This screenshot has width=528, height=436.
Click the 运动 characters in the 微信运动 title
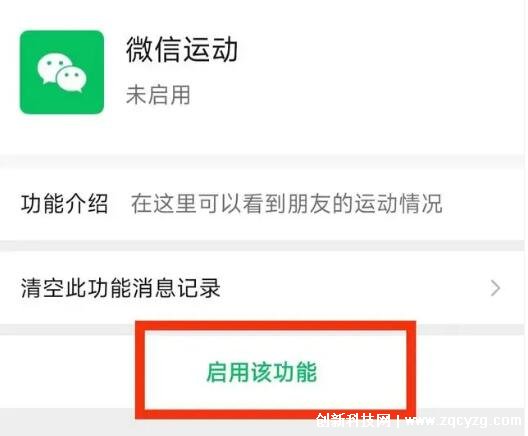coord(210,49)
